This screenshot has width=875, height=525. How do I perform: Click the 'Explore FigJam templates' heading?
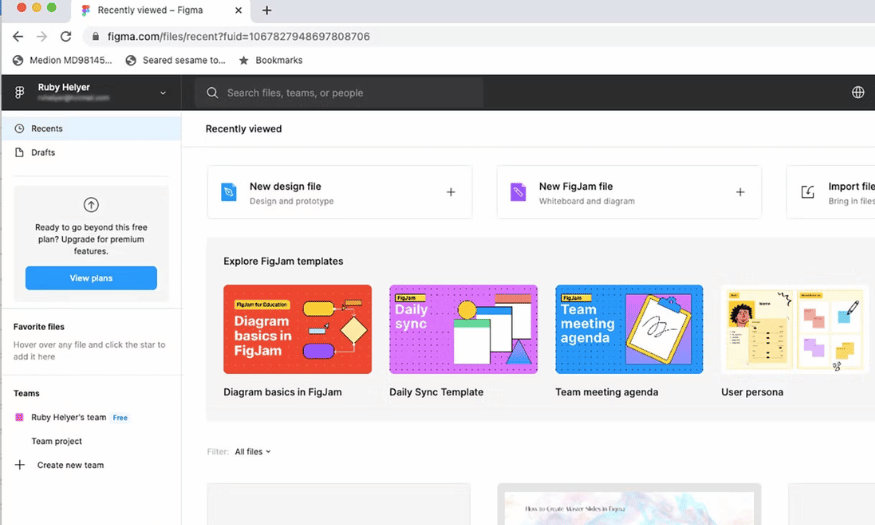283,261
